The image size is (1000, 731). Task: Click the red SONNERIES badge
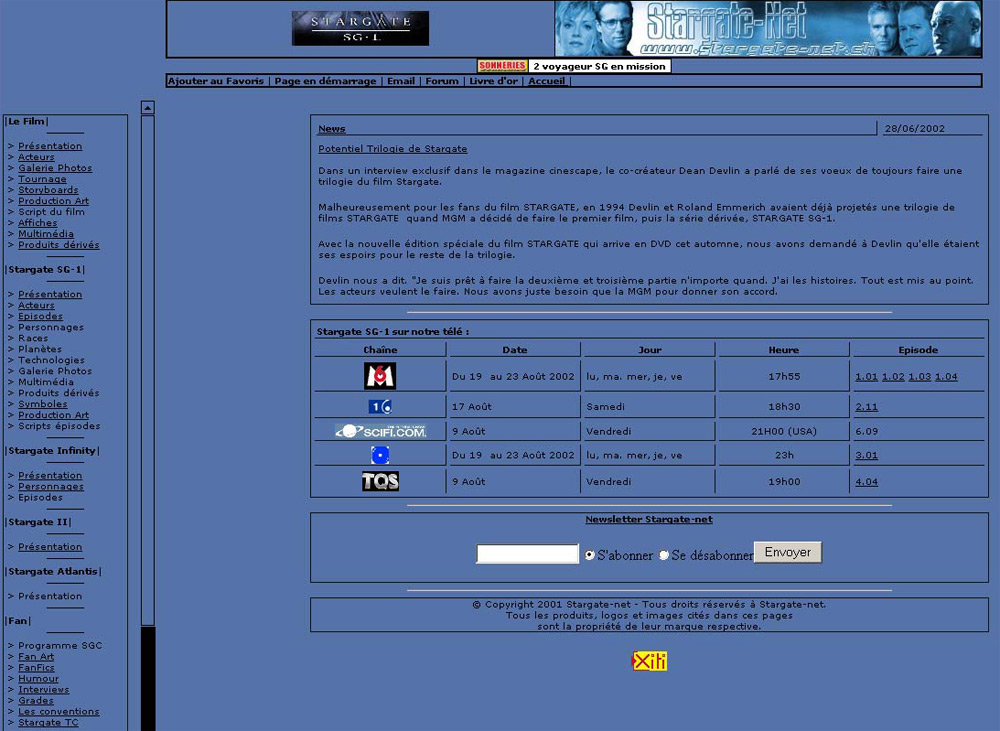pos(503,66)
